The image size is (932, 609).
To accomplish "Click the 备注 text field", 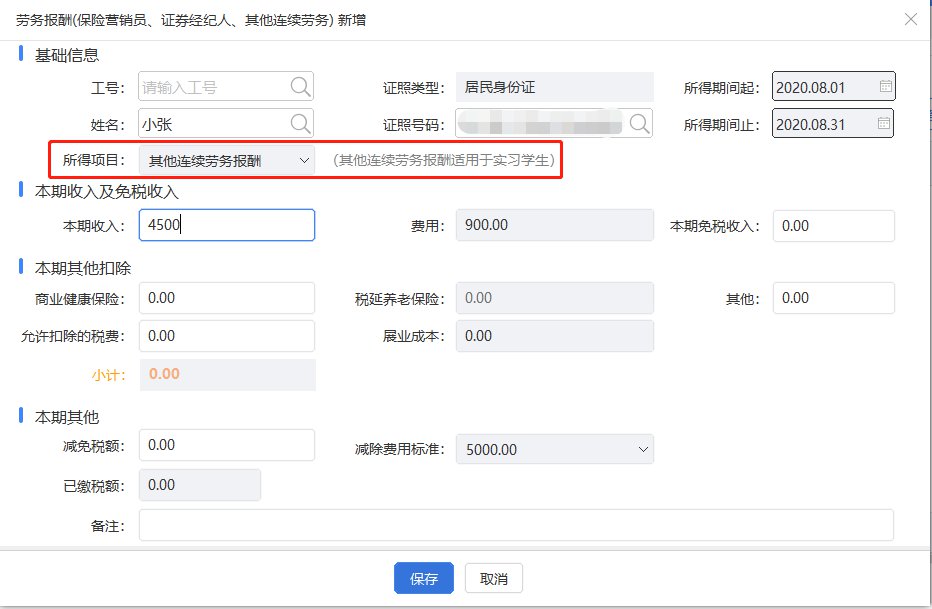I will [x=515, y=525].
